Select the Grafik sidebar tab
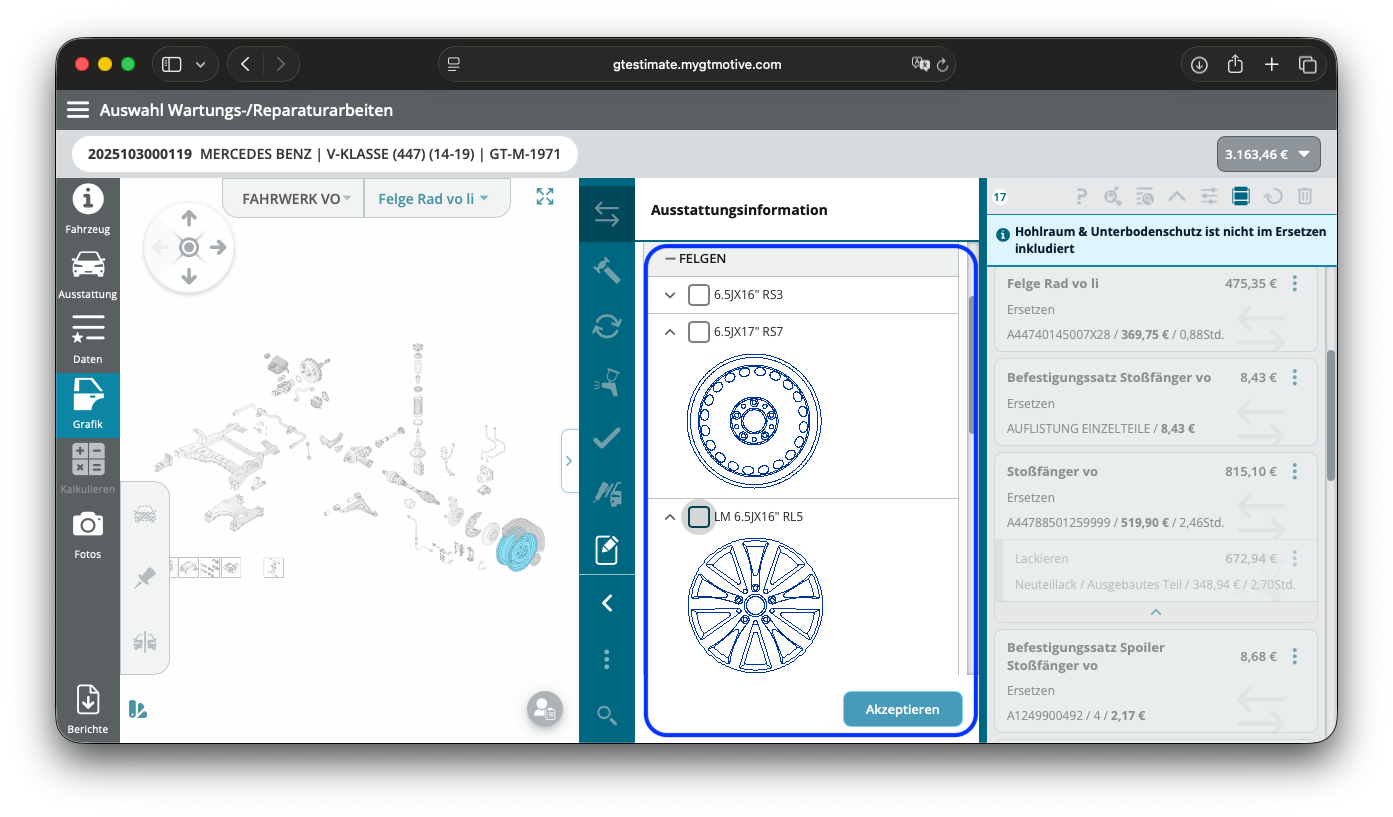The height and width of the screenshot is (817, 1393). (88, 405)
